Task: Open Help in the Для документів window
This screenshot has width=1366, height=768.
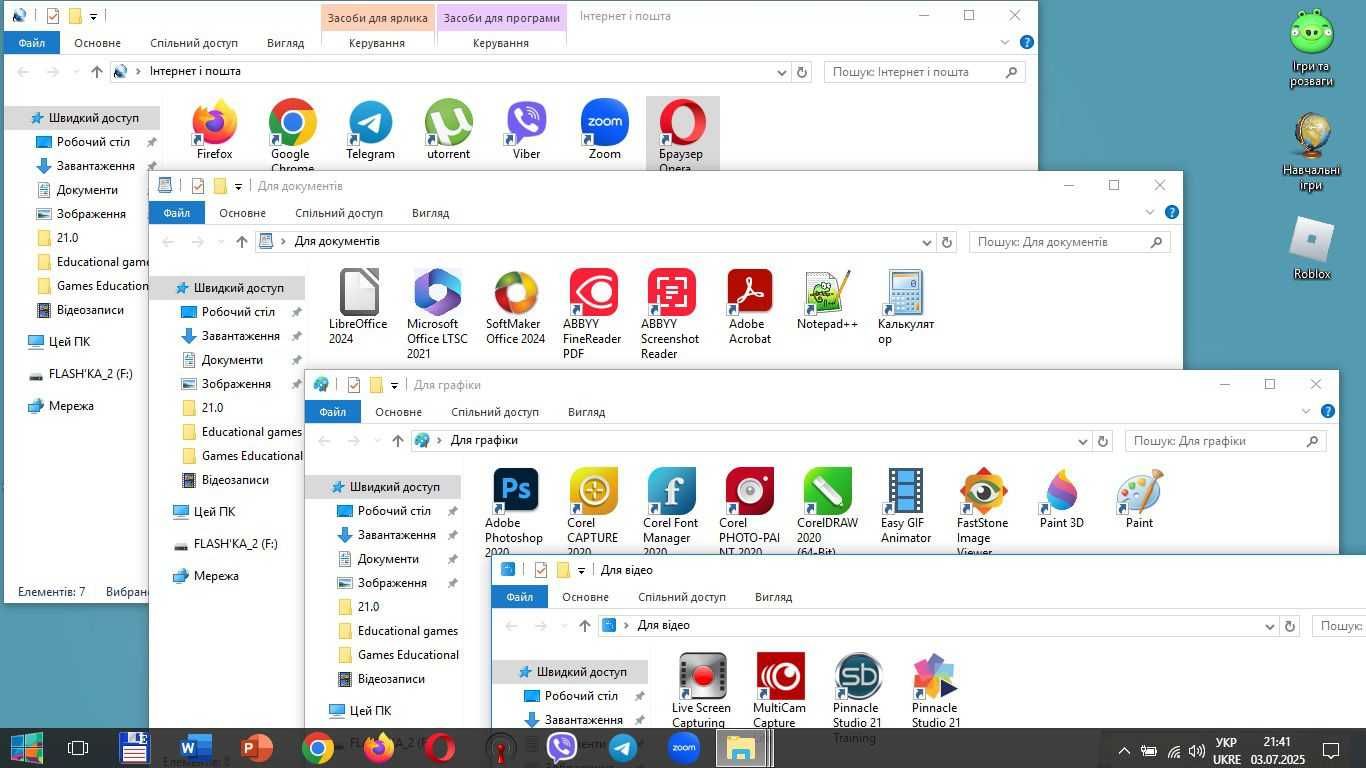Action: point(1172,212)
